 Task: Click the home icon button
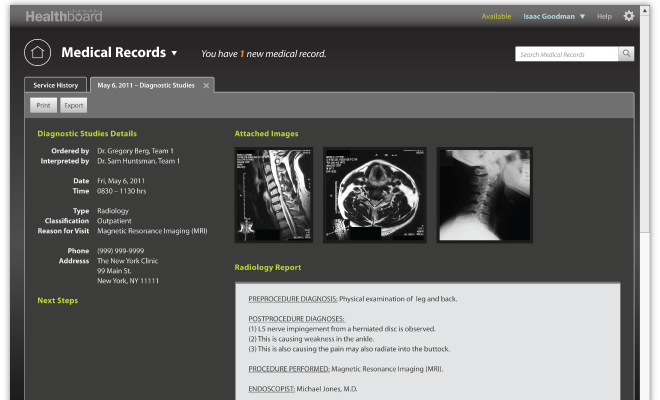click(x=37, y=52)
